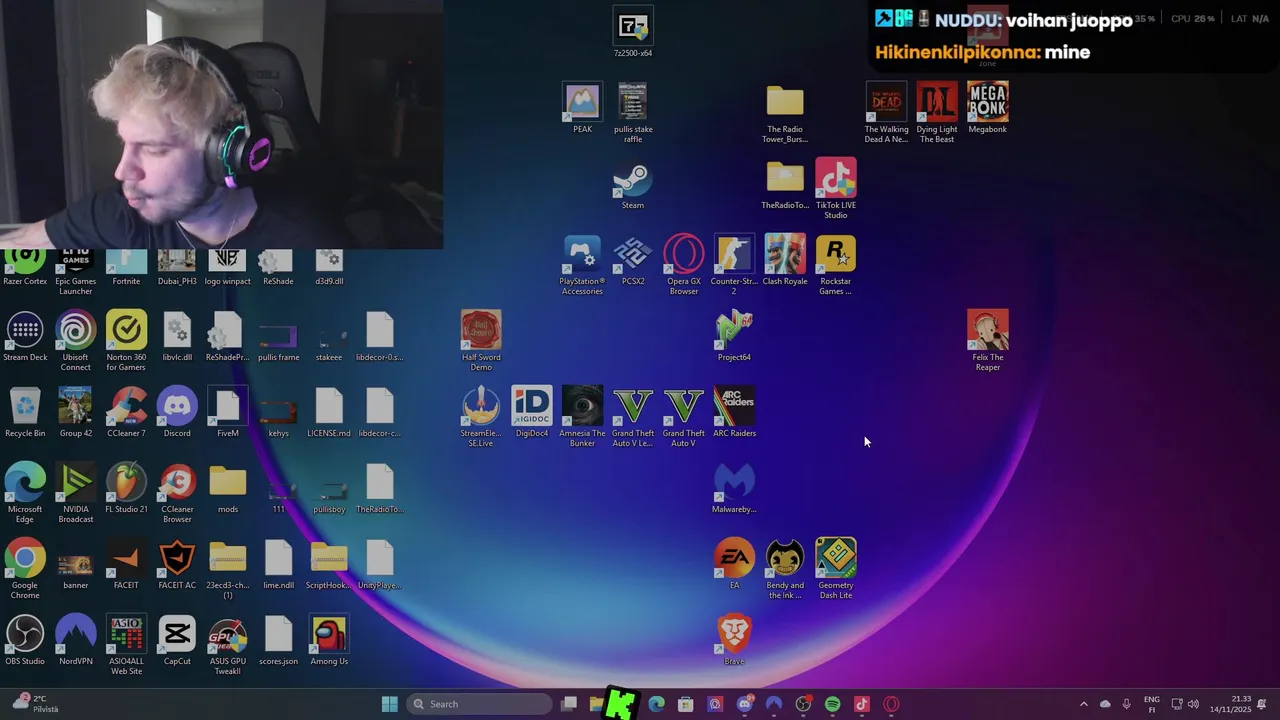
Task: Open Opera GX taskbar icon
Action: tap(891, 704)
